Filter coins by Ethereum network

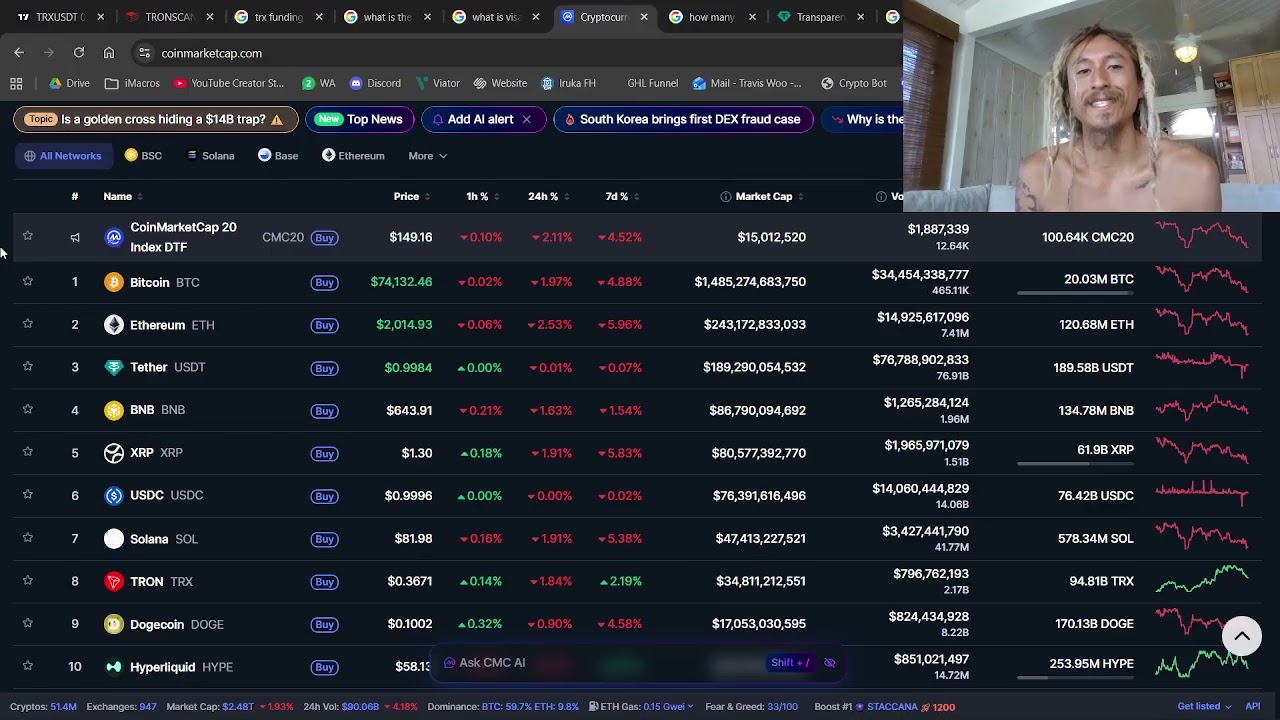[x=353, y=156]
